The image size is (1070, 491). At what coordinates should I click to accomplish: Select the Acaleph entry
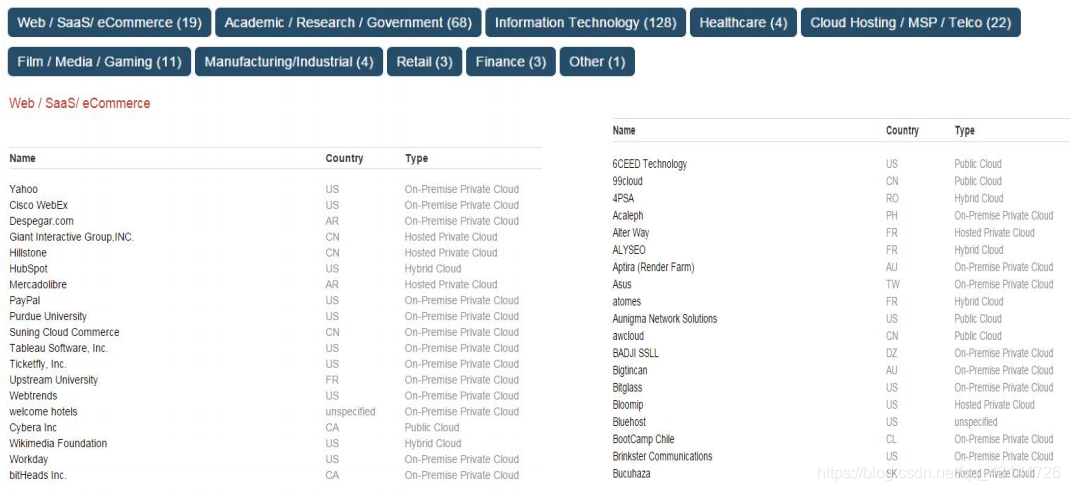[x=628, y=215]
